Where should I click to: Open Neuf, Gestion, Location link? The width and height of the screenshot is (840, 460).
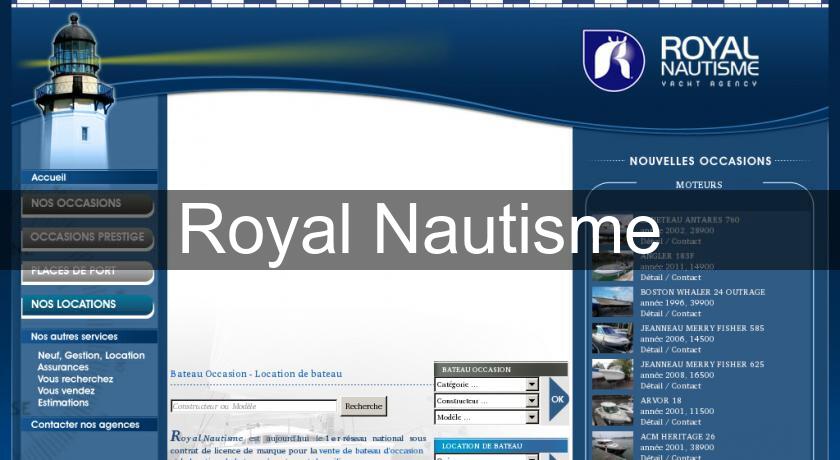point(91,356)
